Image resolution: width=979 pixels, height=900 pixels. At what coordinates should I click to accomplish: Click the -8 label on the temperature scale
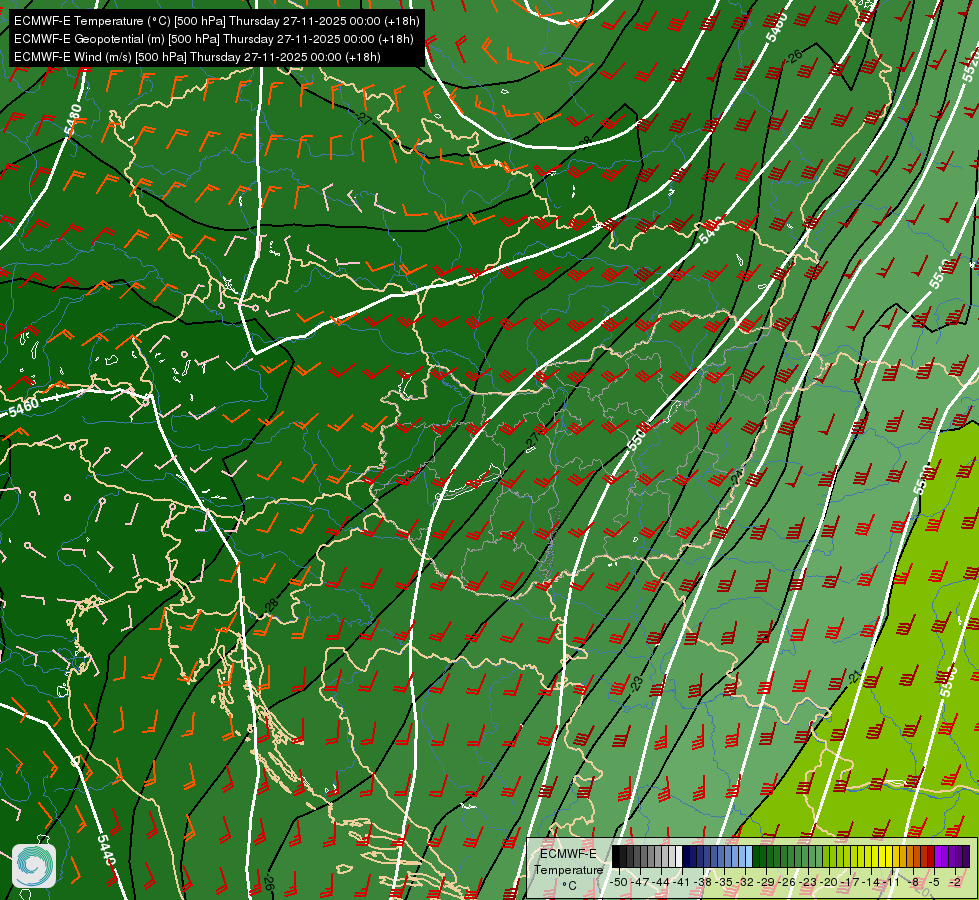[x=914, y=883]
